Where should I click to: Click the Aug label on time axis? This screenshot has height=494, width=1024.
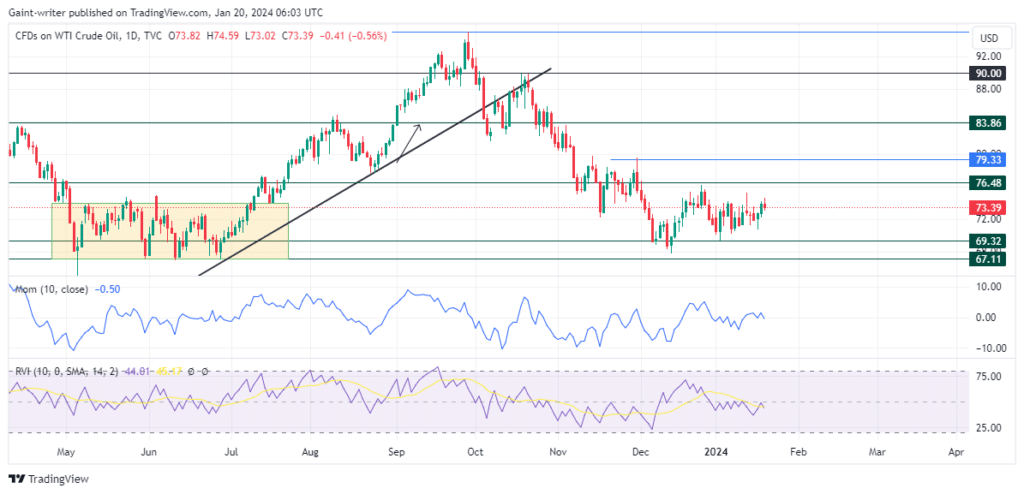coord(311,452)
